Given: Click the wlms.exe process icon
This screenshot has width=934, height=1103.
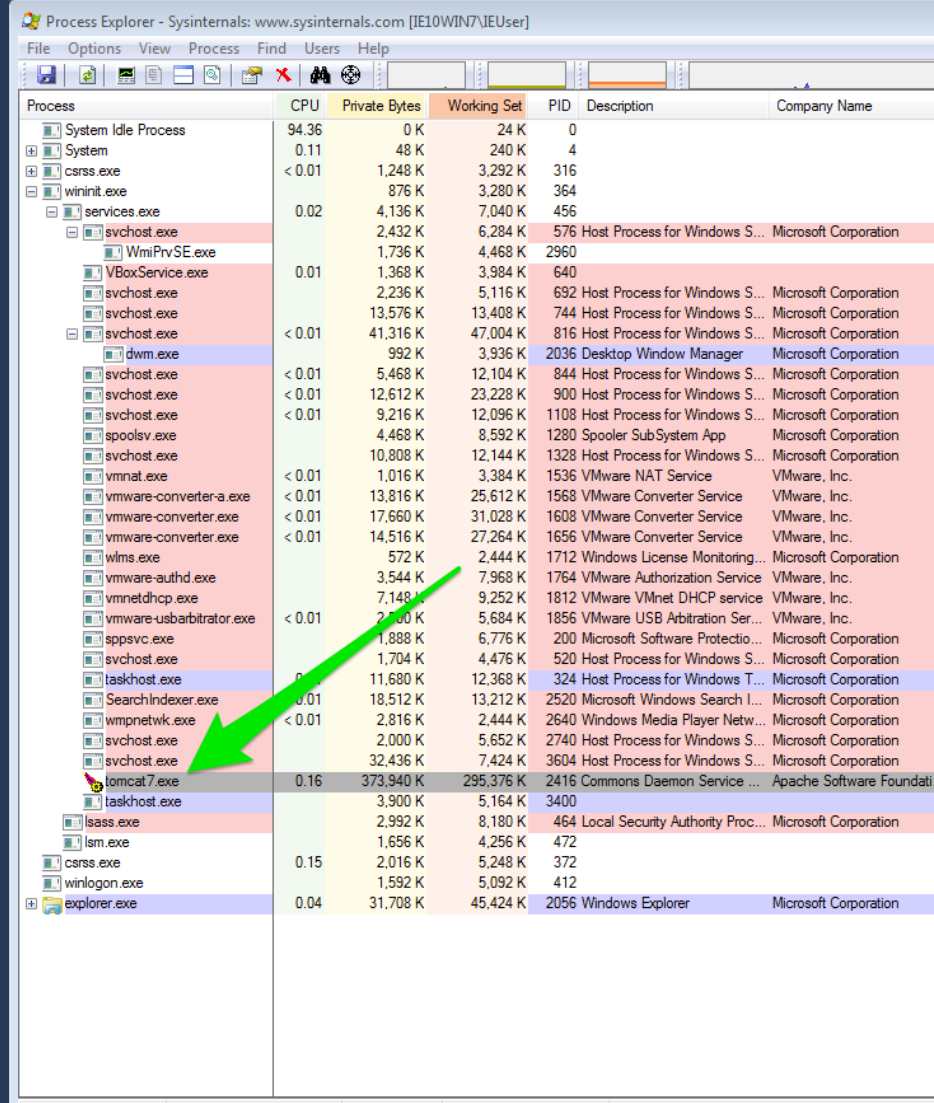Looking at the screenshot, I should click(93, 557).
